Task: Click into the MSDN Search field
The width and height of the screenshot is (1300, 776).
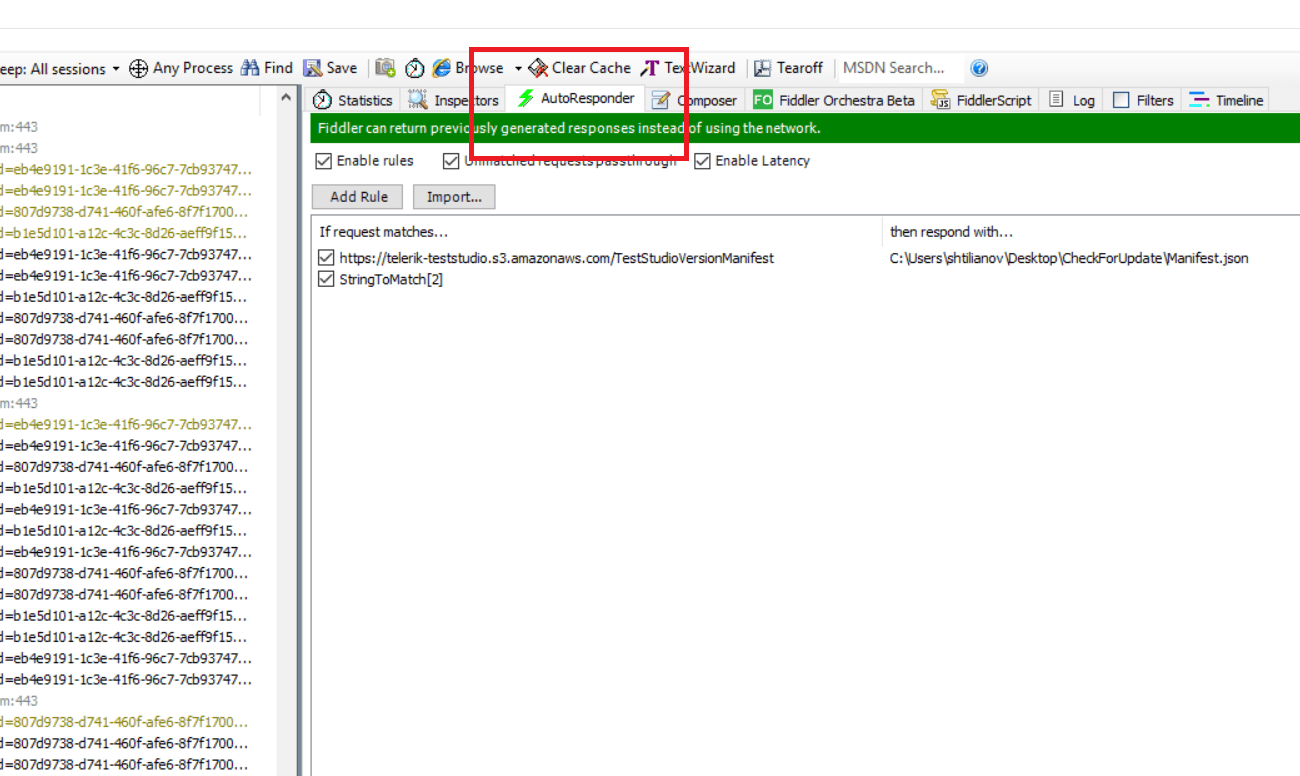Action: click(x=899, y=68)
